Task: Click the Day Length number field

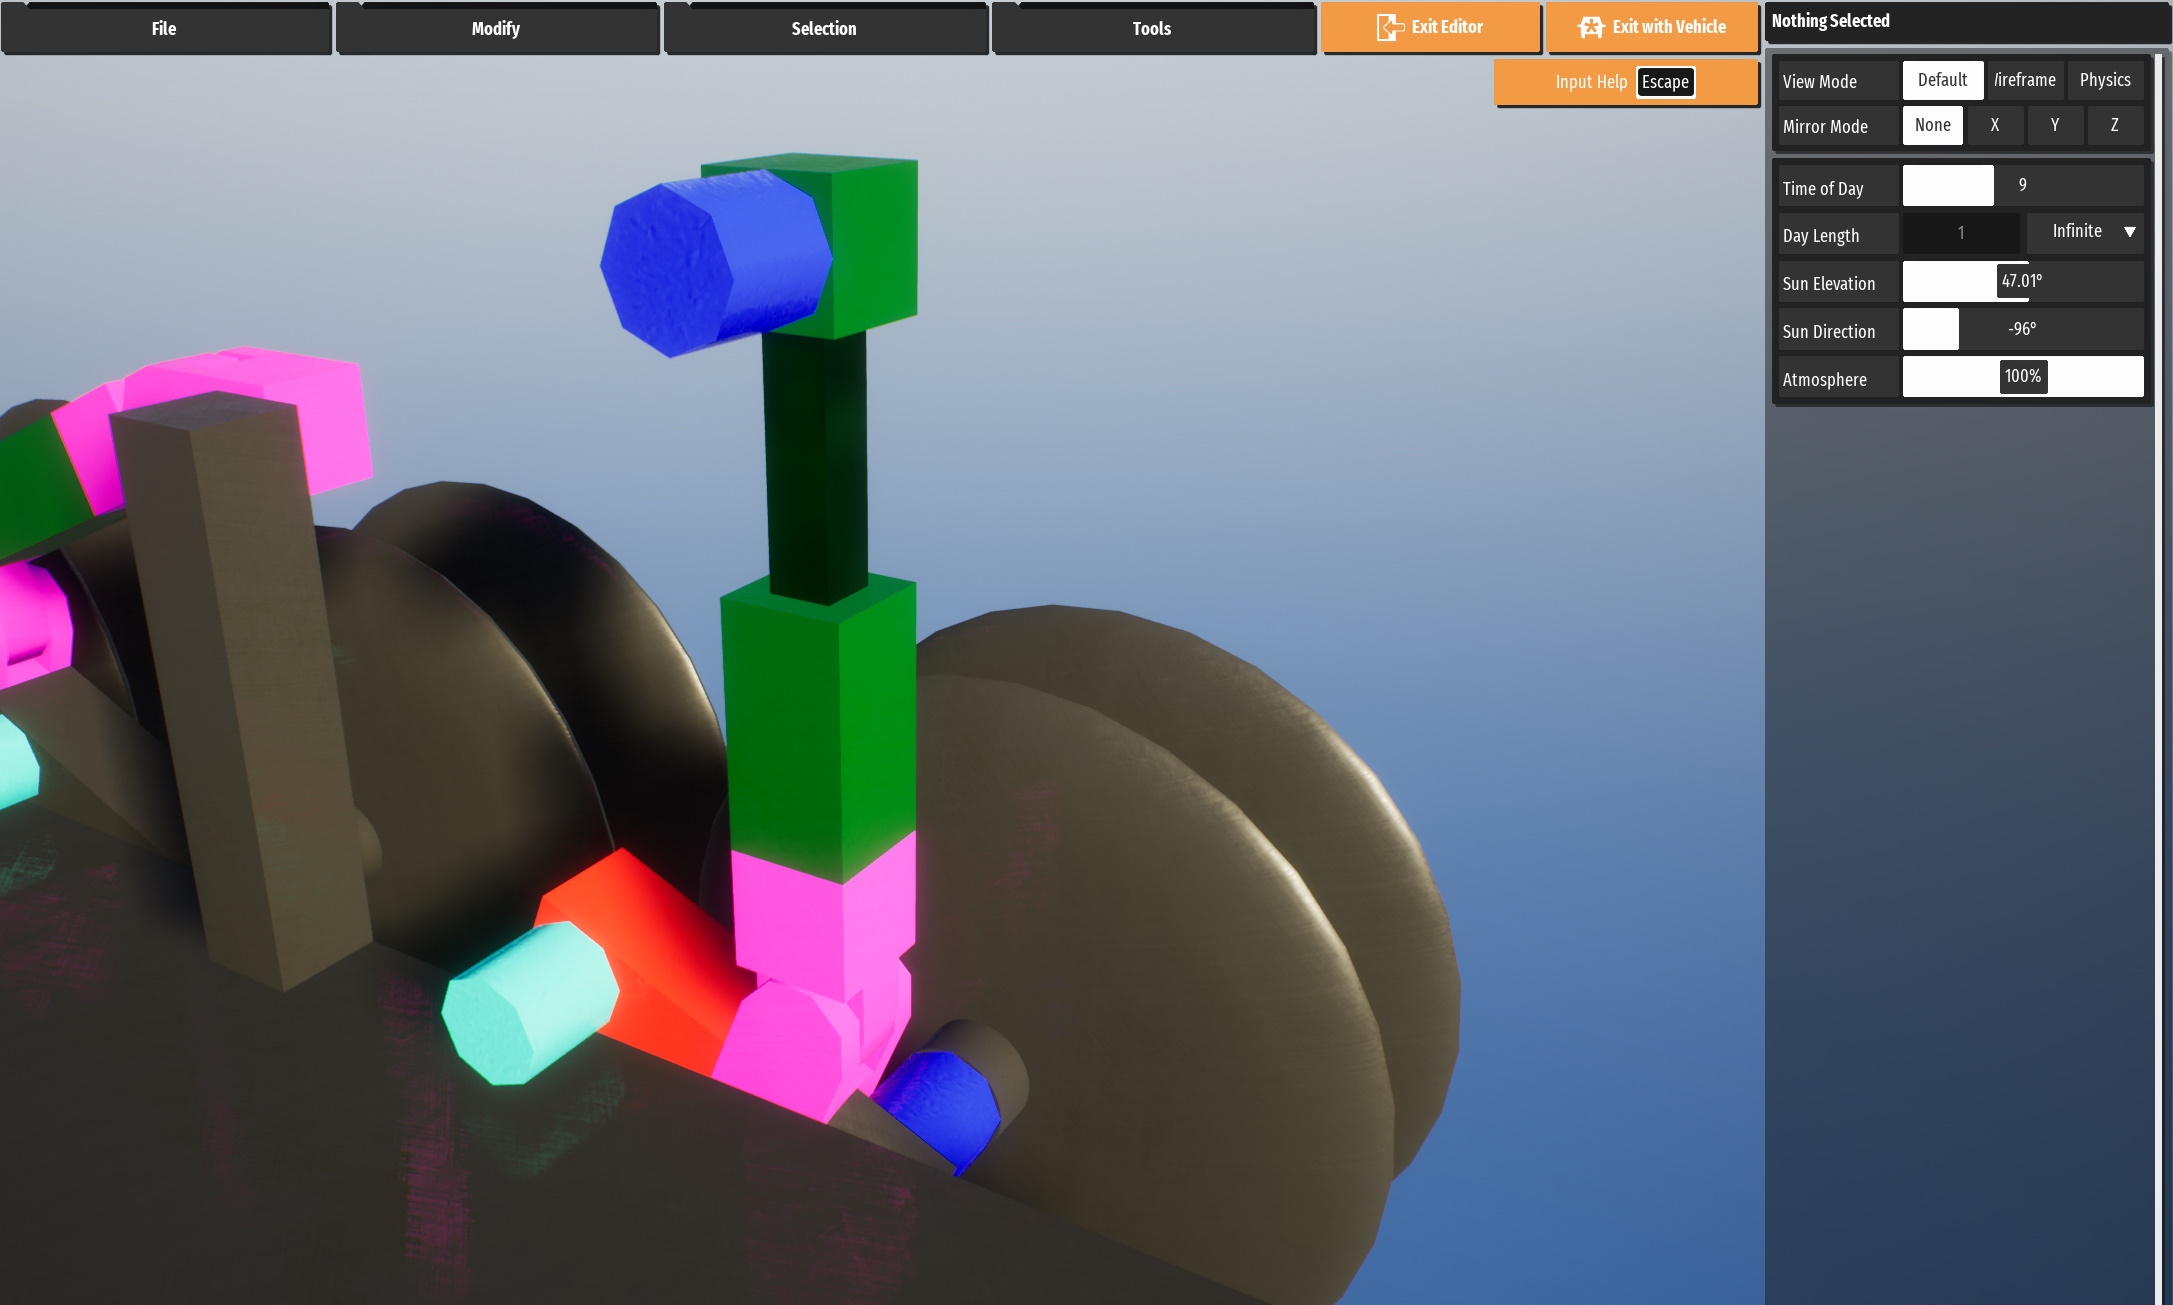Action: 1960,233
